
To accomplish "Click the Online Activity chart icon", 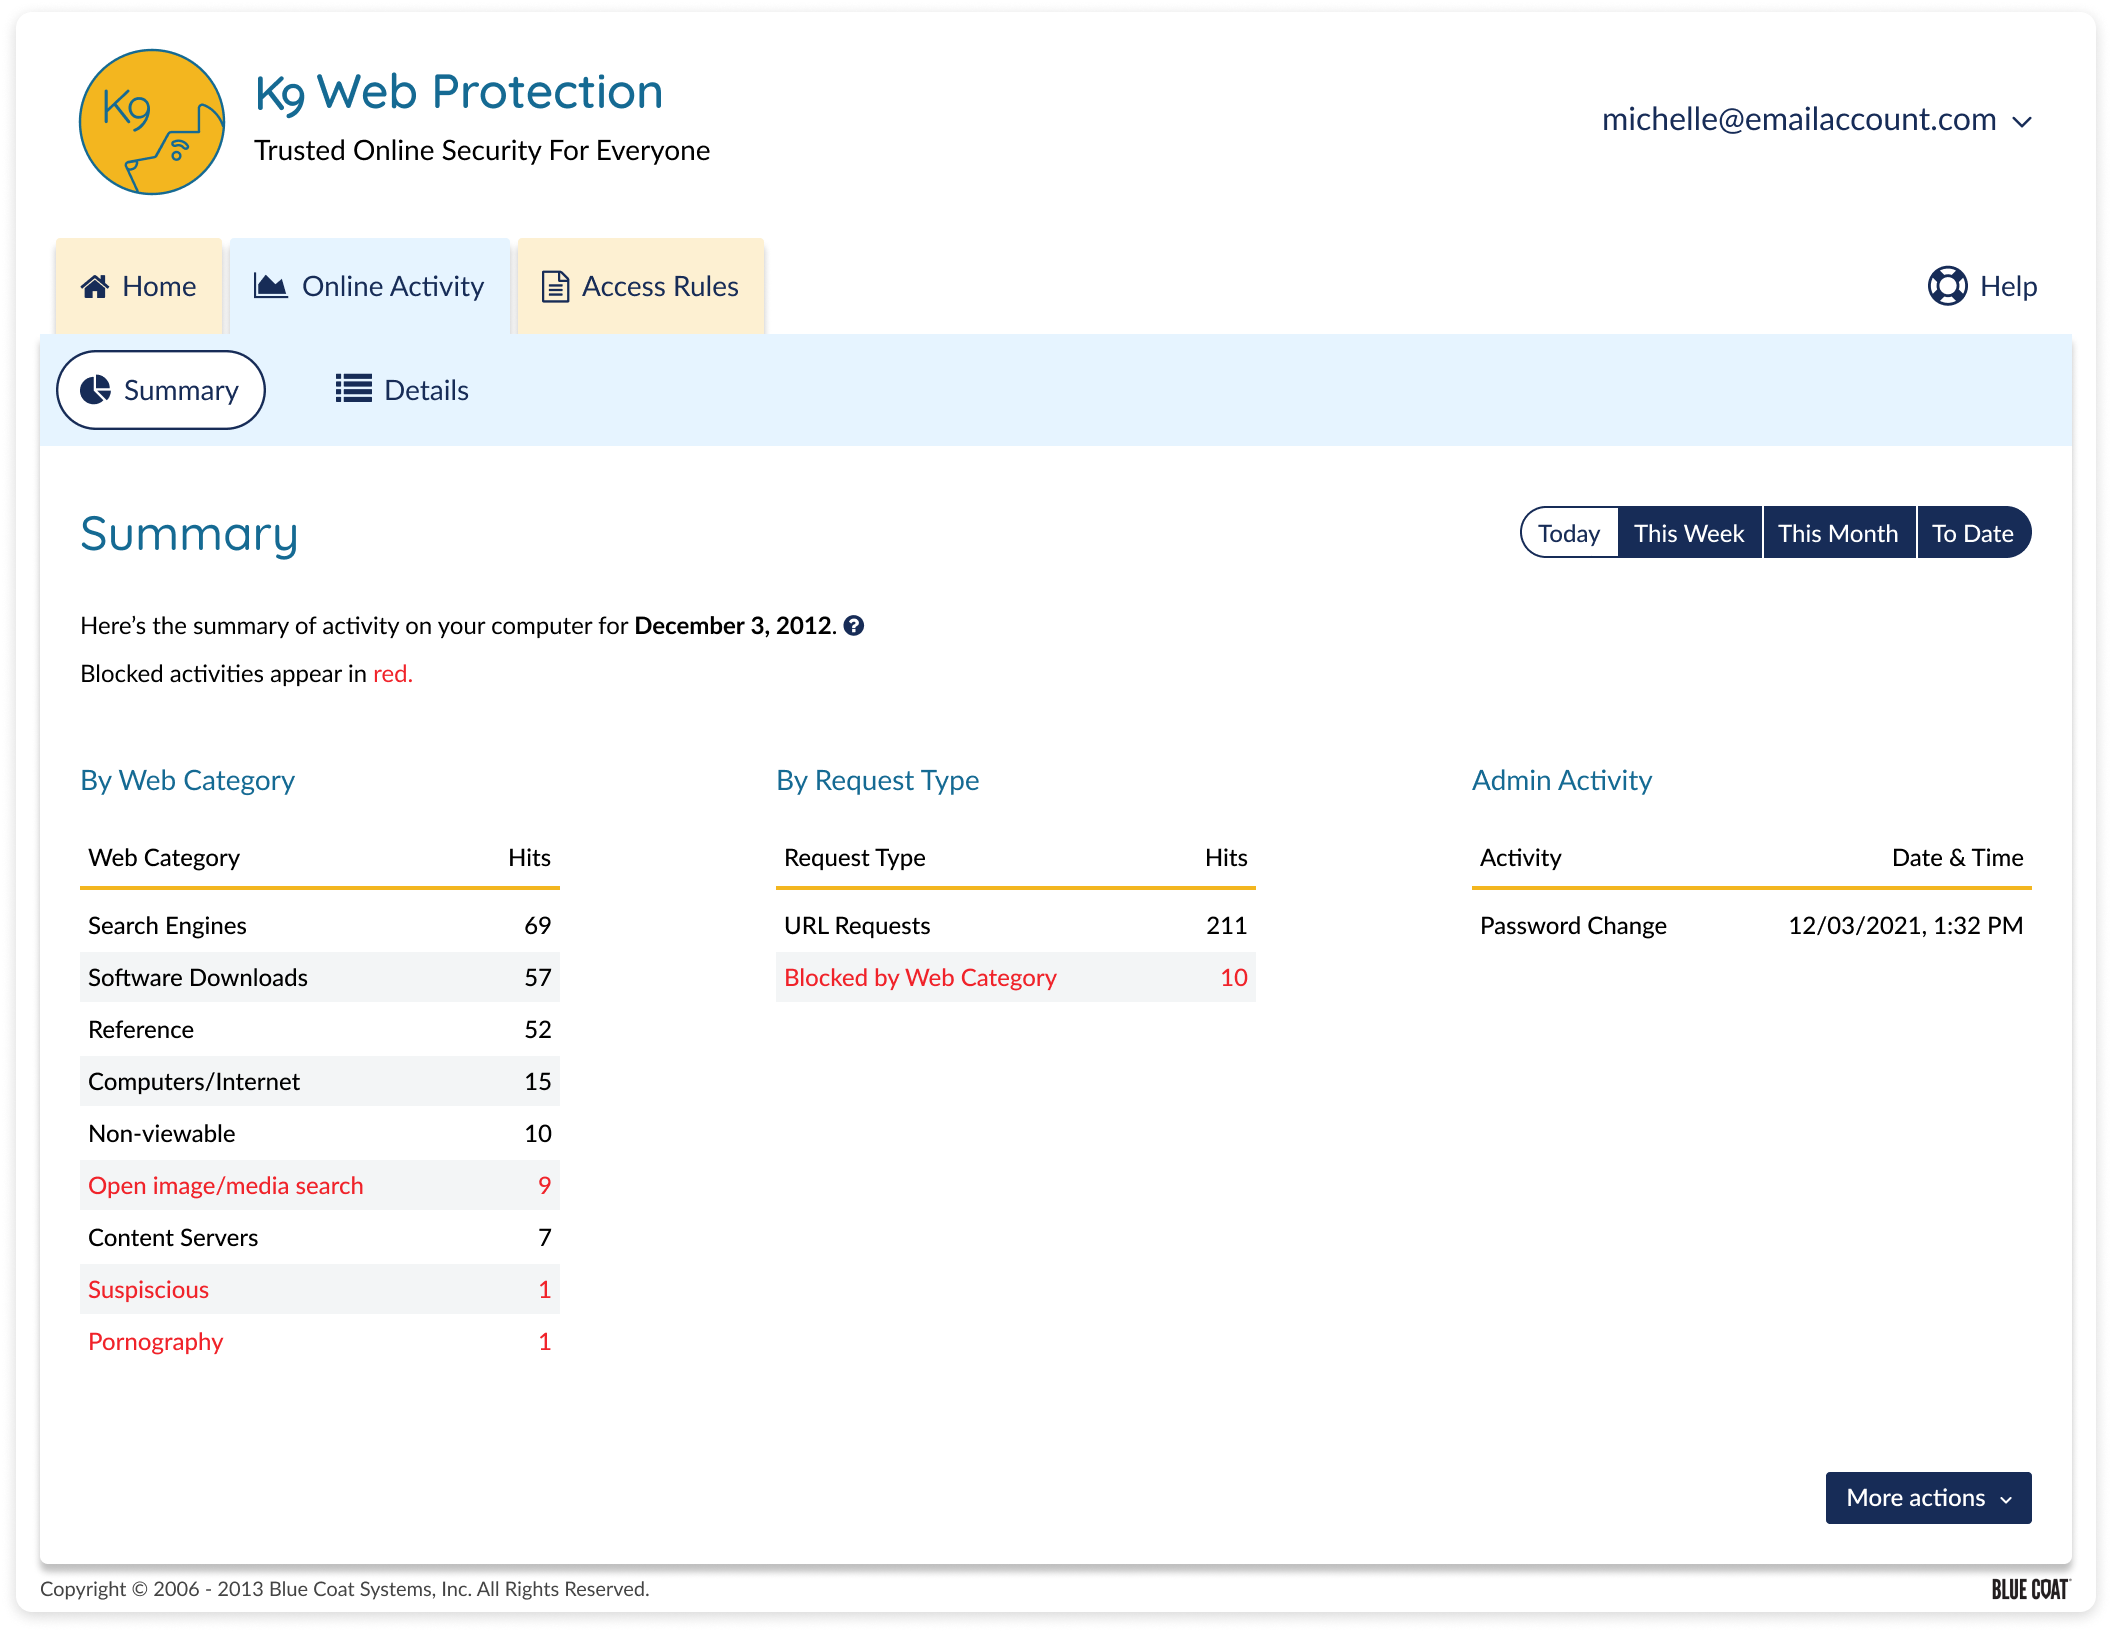I will click(270, 287).
